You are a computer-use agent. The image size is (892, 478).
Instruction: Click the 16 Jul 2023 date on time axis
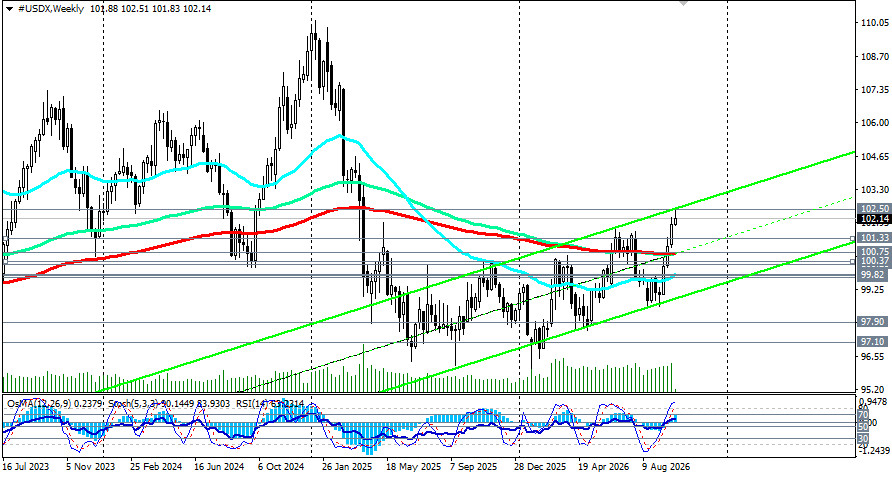click(x=26, y=467)
